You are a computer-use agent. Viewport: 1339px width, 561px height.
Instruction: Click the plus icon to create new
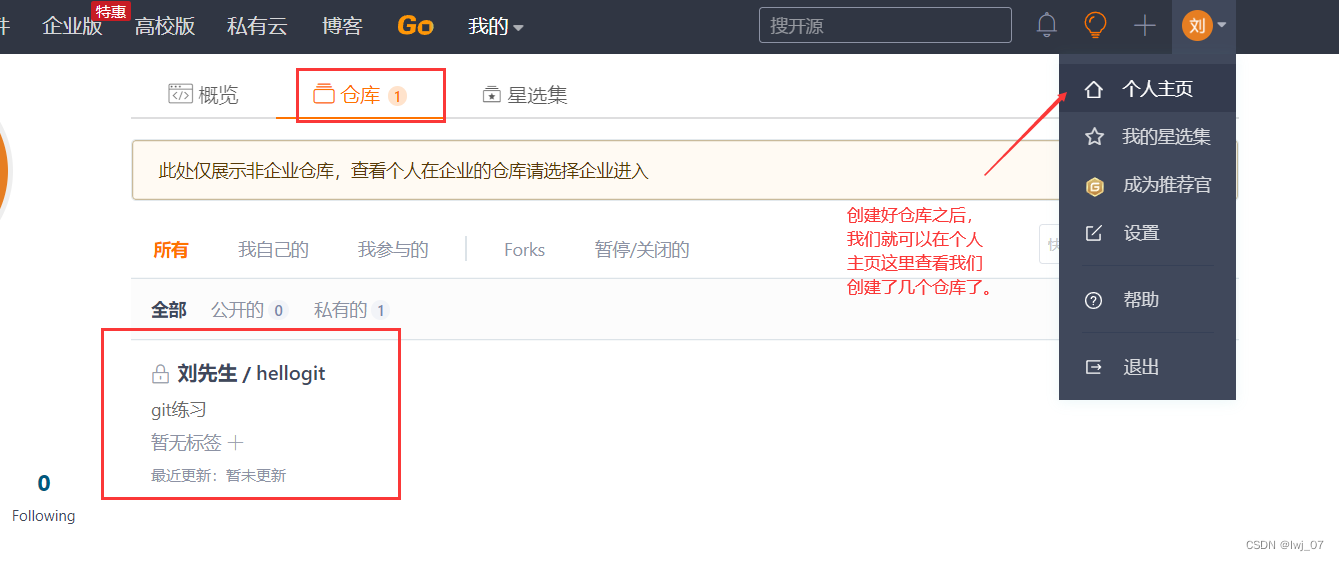pyautogui.click(x=1145, y=26)
